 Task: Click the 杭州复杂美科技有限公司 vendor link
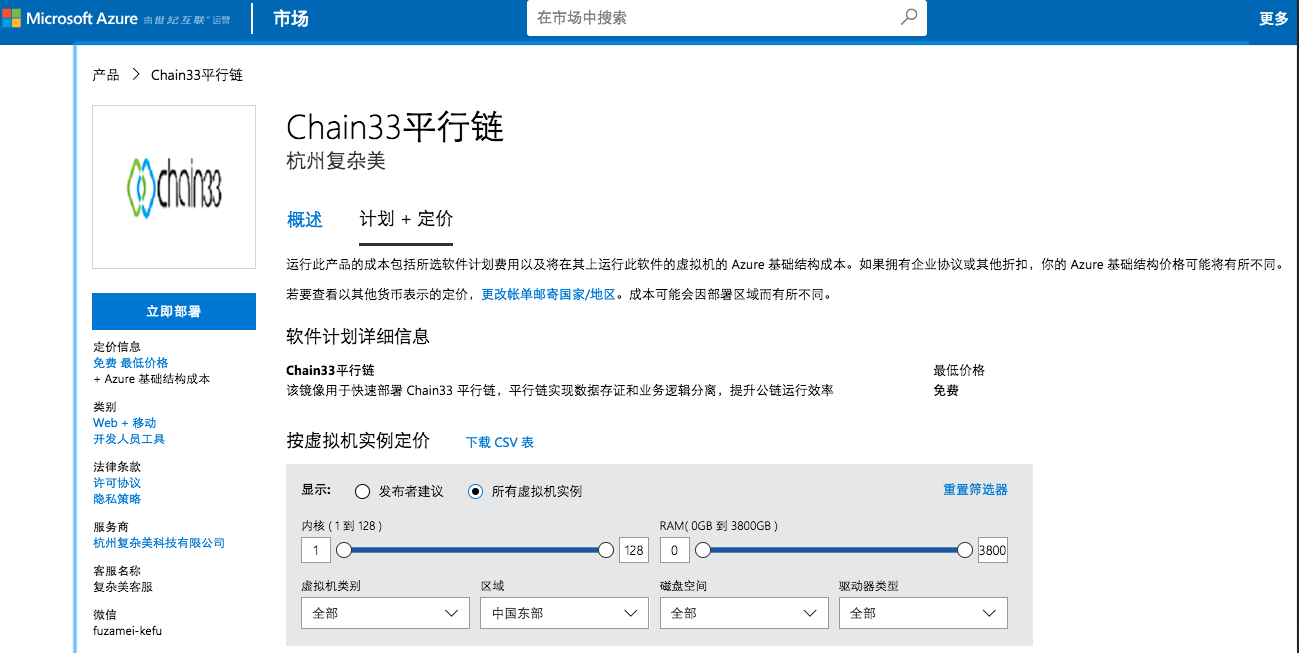pyautogui.click(x=159, y=543)
